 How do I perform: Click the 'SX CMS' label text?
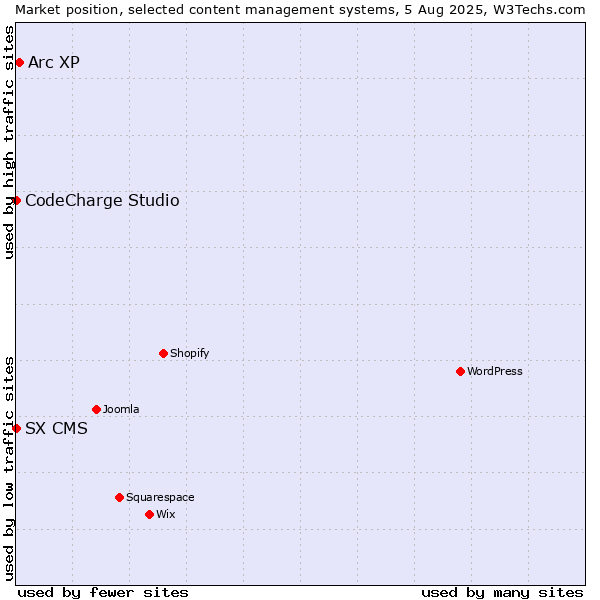[56, 428]
